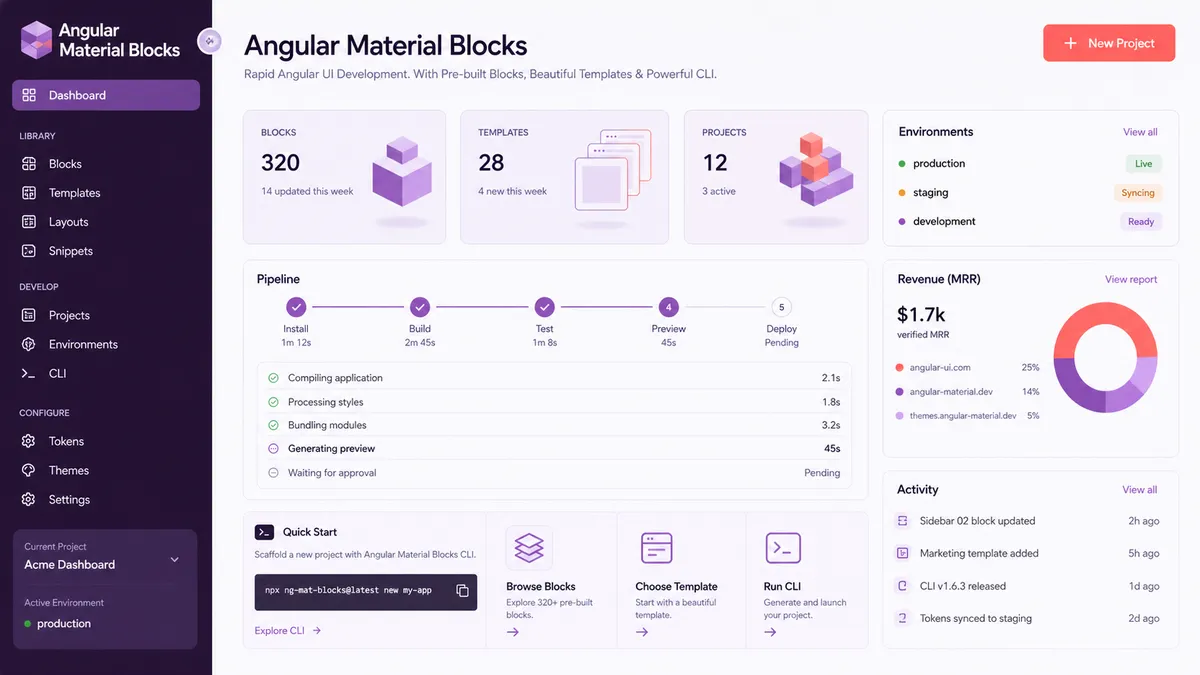Open the Templates 28 stat card
This screenshot has height=675, width=1200.
coord(564,177)
